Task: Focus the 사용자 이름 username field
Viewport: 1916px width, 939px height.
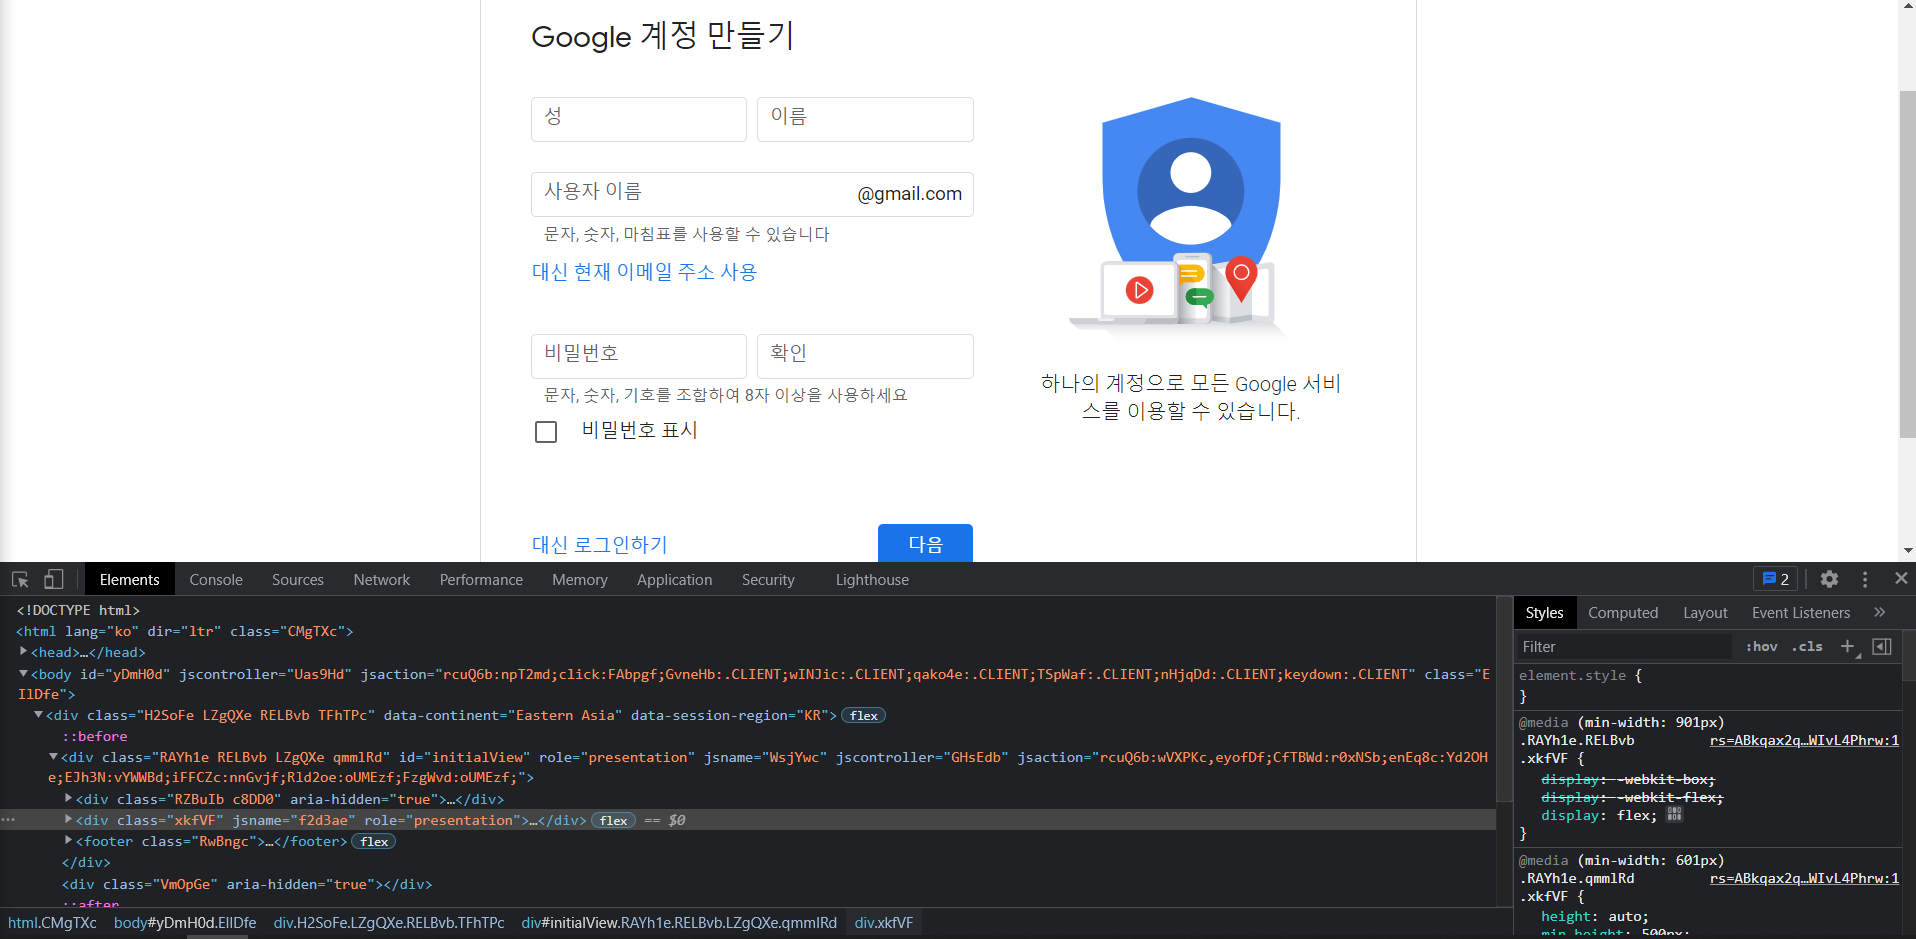Action: (752, 194)
